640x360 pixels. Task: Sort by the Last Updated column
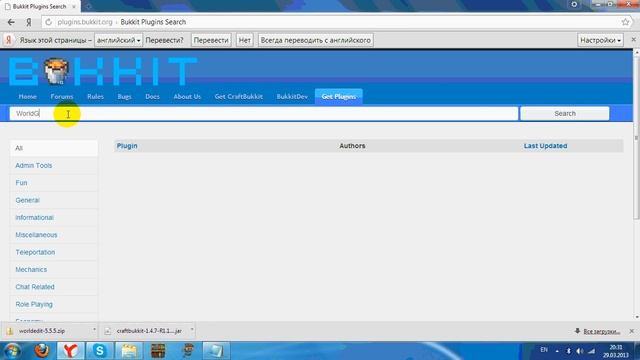pyautogui.click(x=545, y=146)
